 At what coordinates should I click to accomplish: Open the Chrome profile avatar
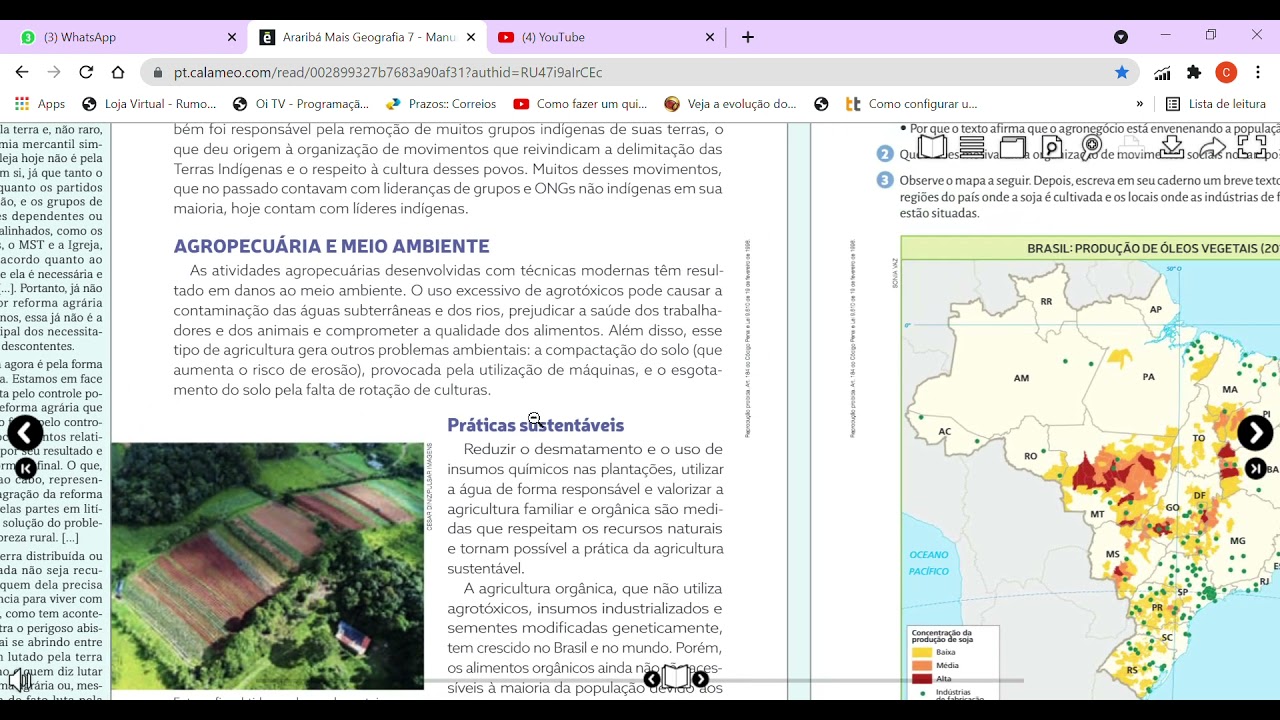[x=1226, y=72]
